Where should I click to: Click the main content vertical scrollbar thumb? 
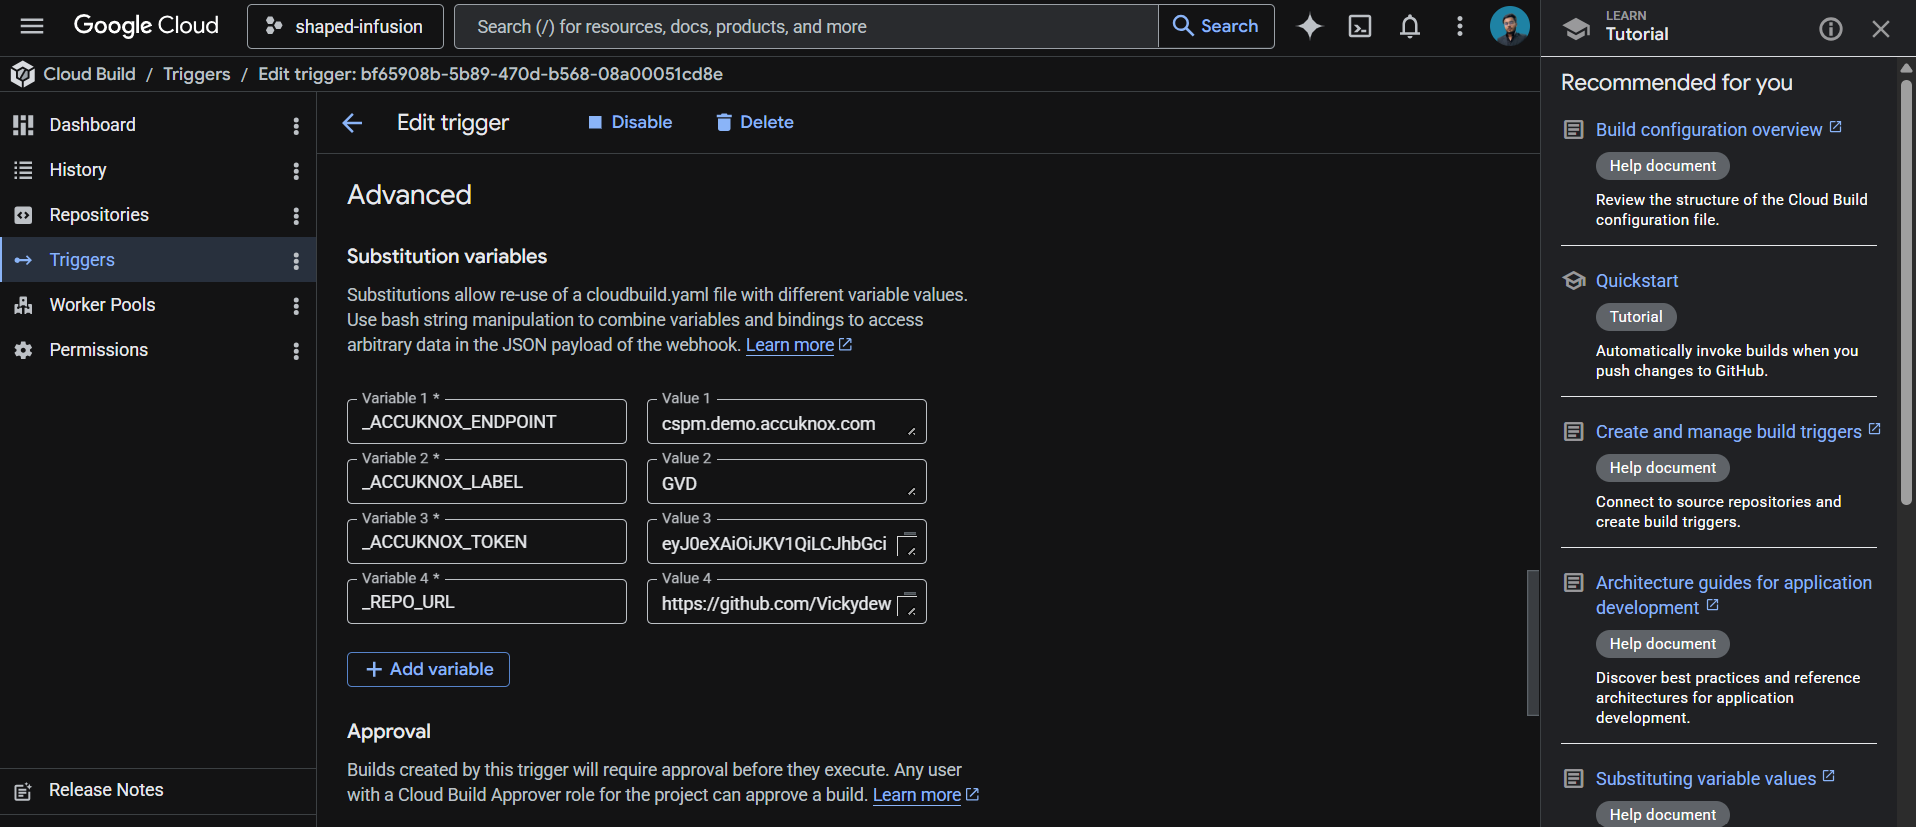tap(1532, 643)
